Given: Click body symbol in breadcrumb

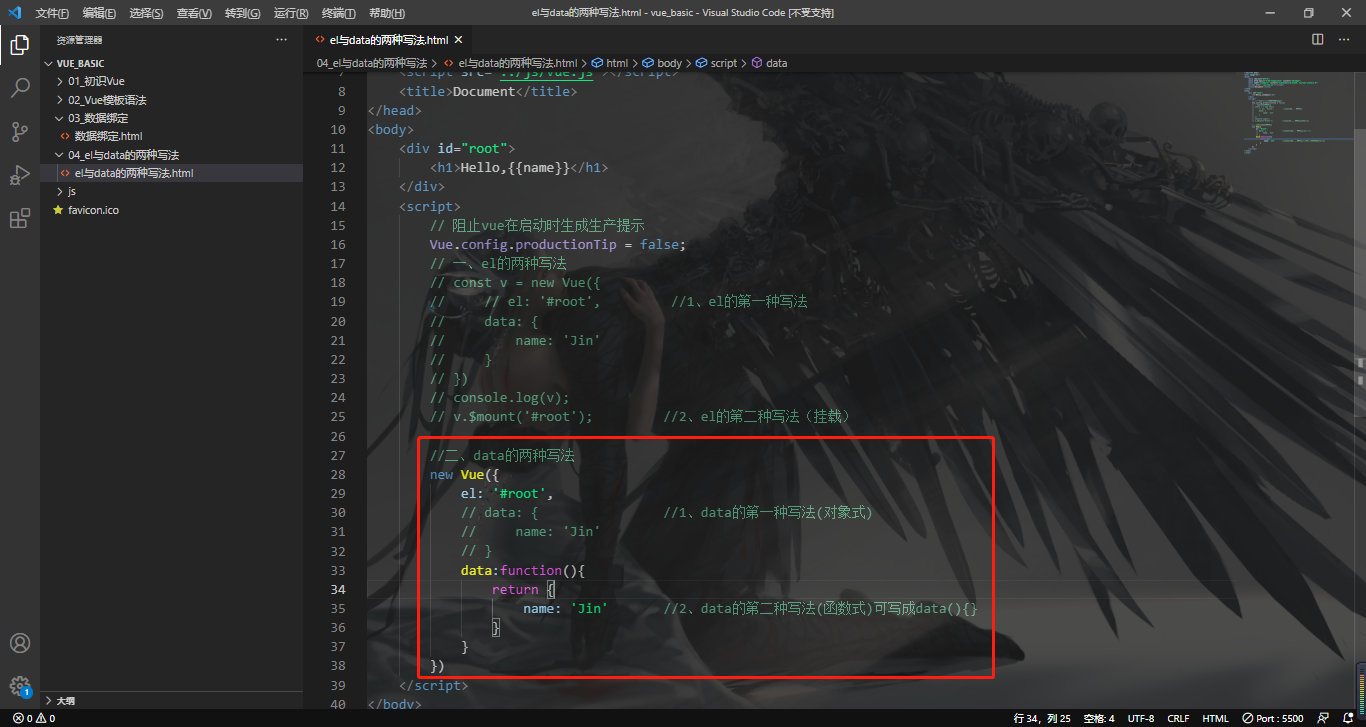Looking at the screenshot, I should pyautogui.click(x=662, y=63).
